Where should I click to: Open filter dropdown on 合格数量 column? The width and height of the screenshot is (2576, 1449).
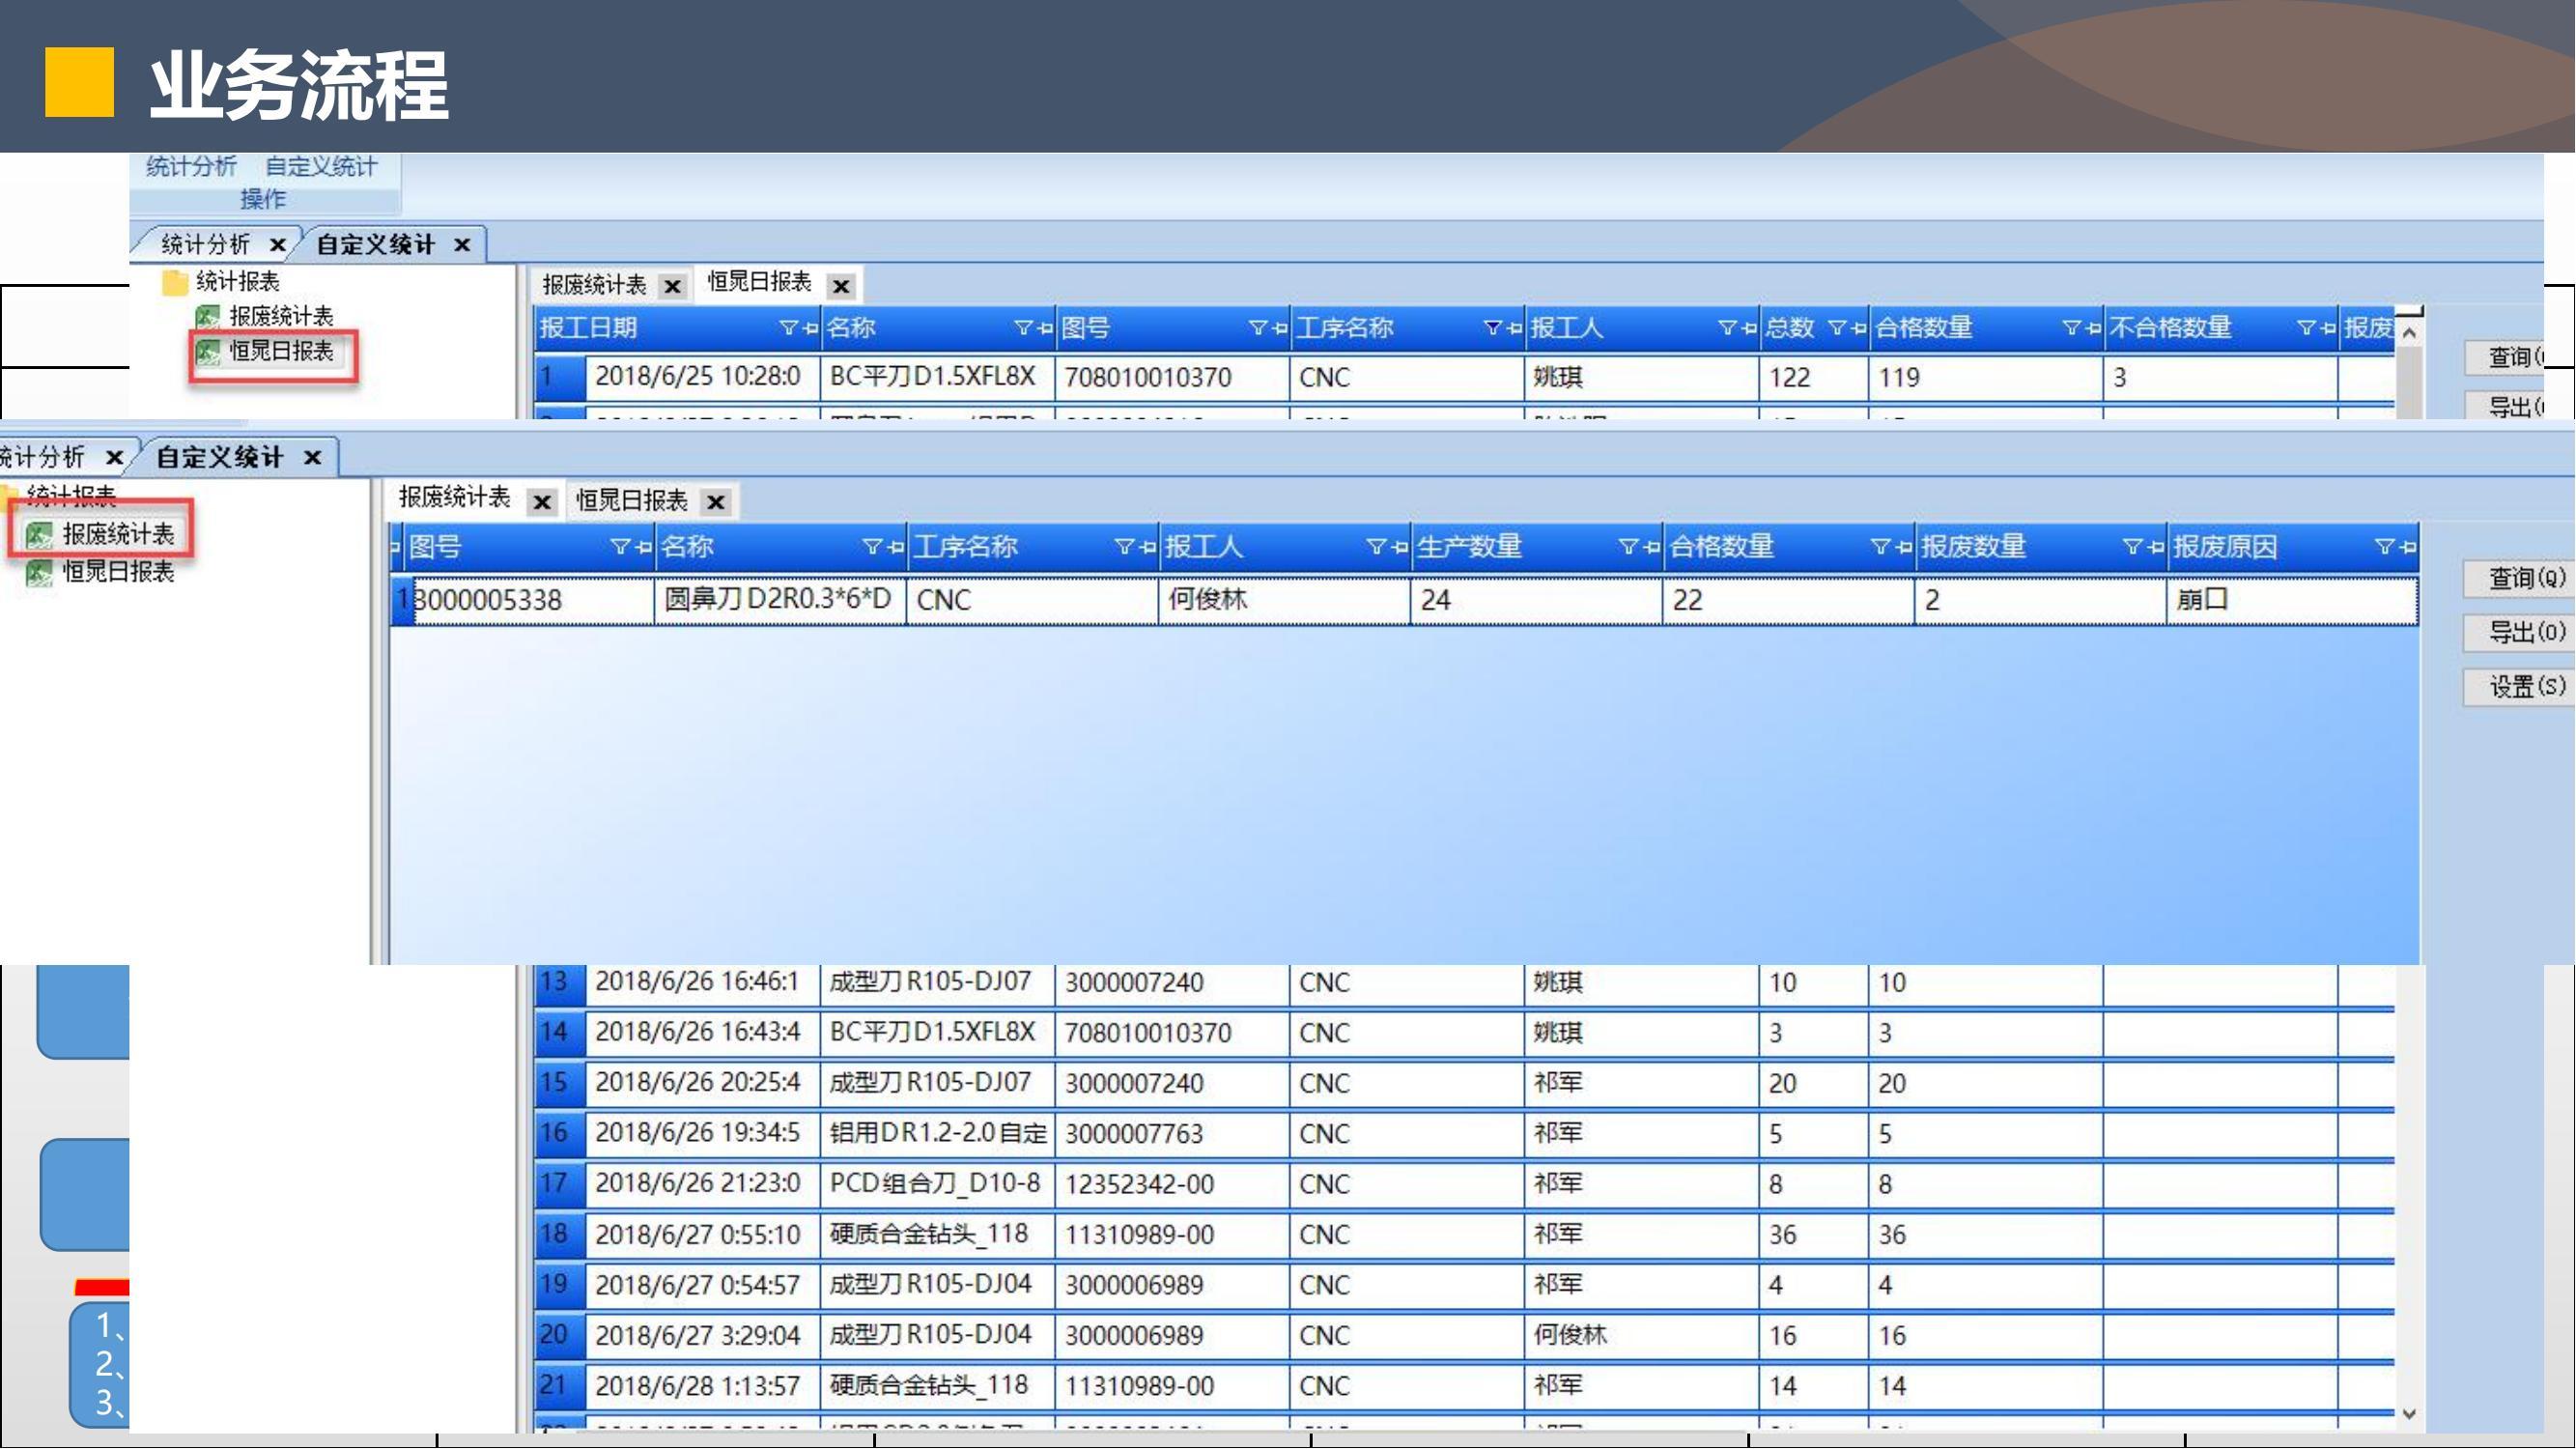pos(1880,547)
